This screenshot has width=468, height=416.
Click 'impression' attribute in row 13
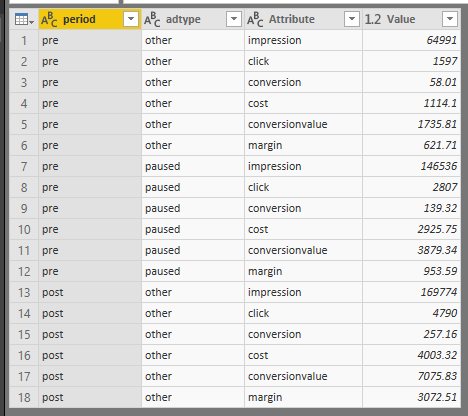[x=275, y=292]
